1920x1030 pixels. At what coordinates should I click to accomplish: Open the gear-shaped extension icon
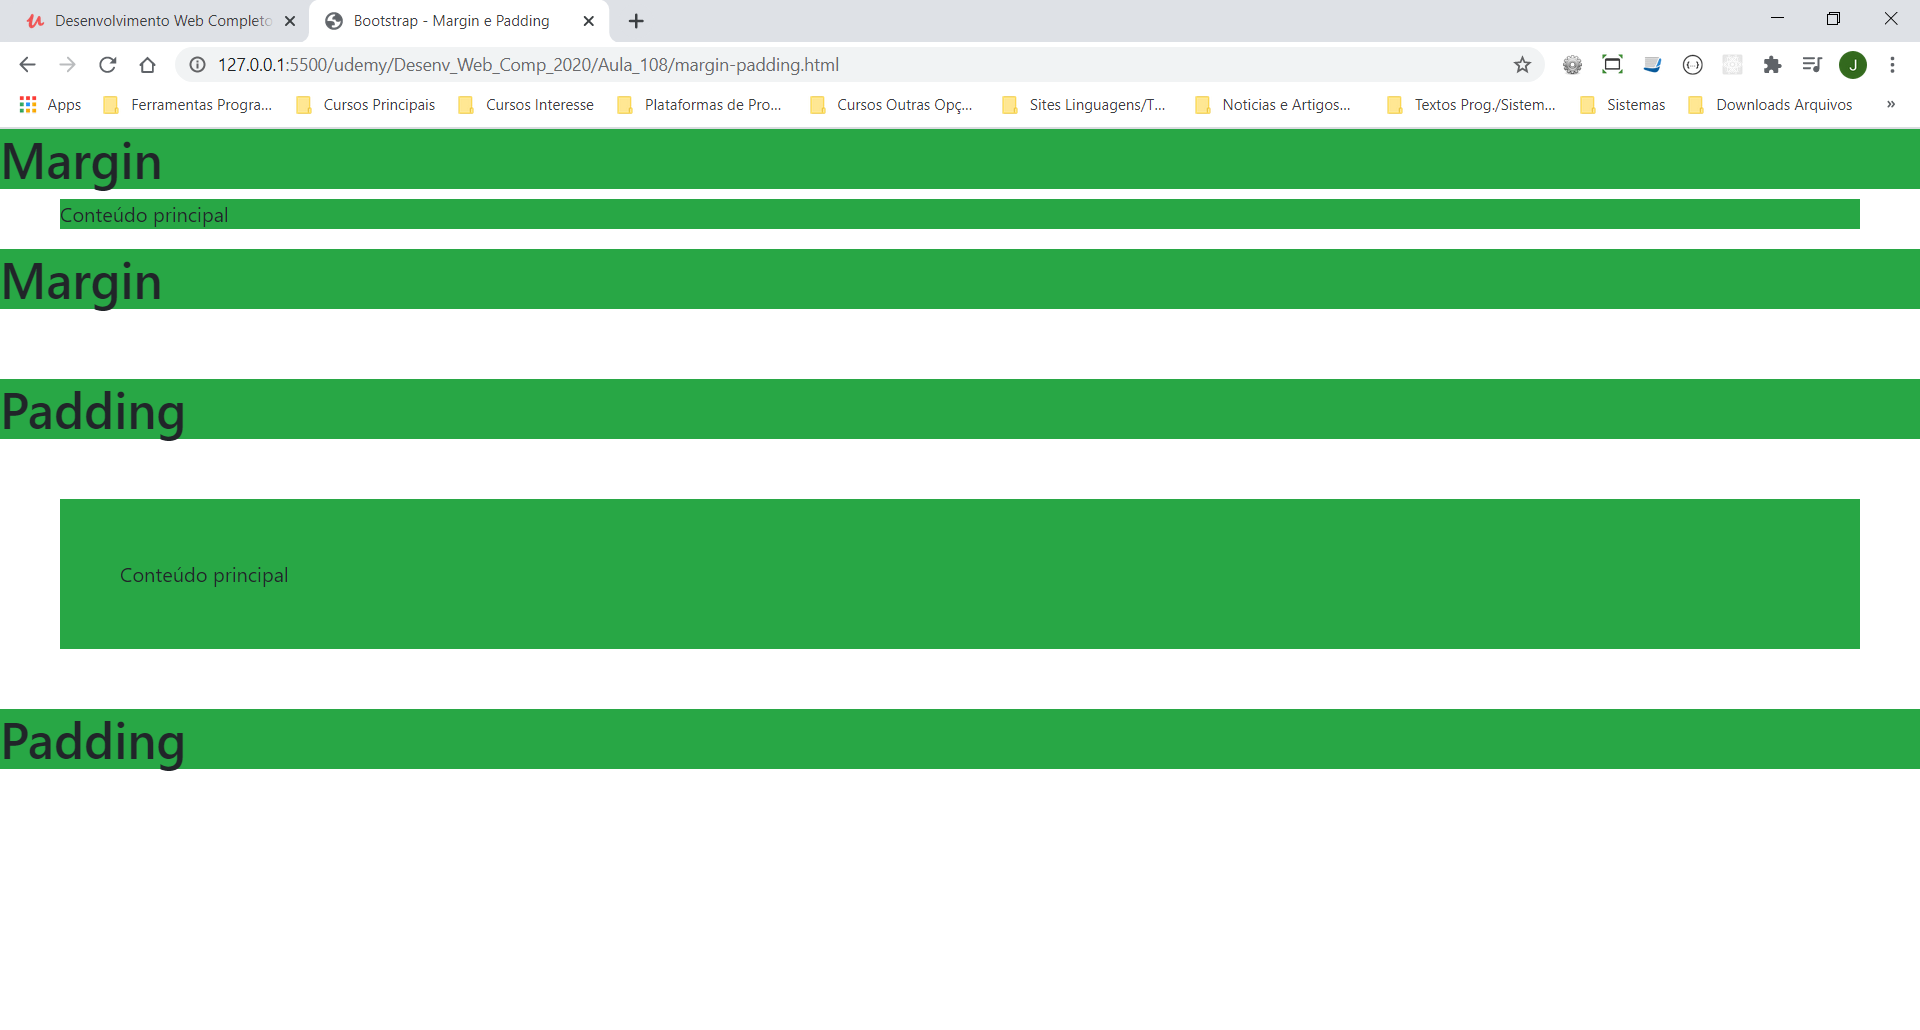coord(1572,65)
